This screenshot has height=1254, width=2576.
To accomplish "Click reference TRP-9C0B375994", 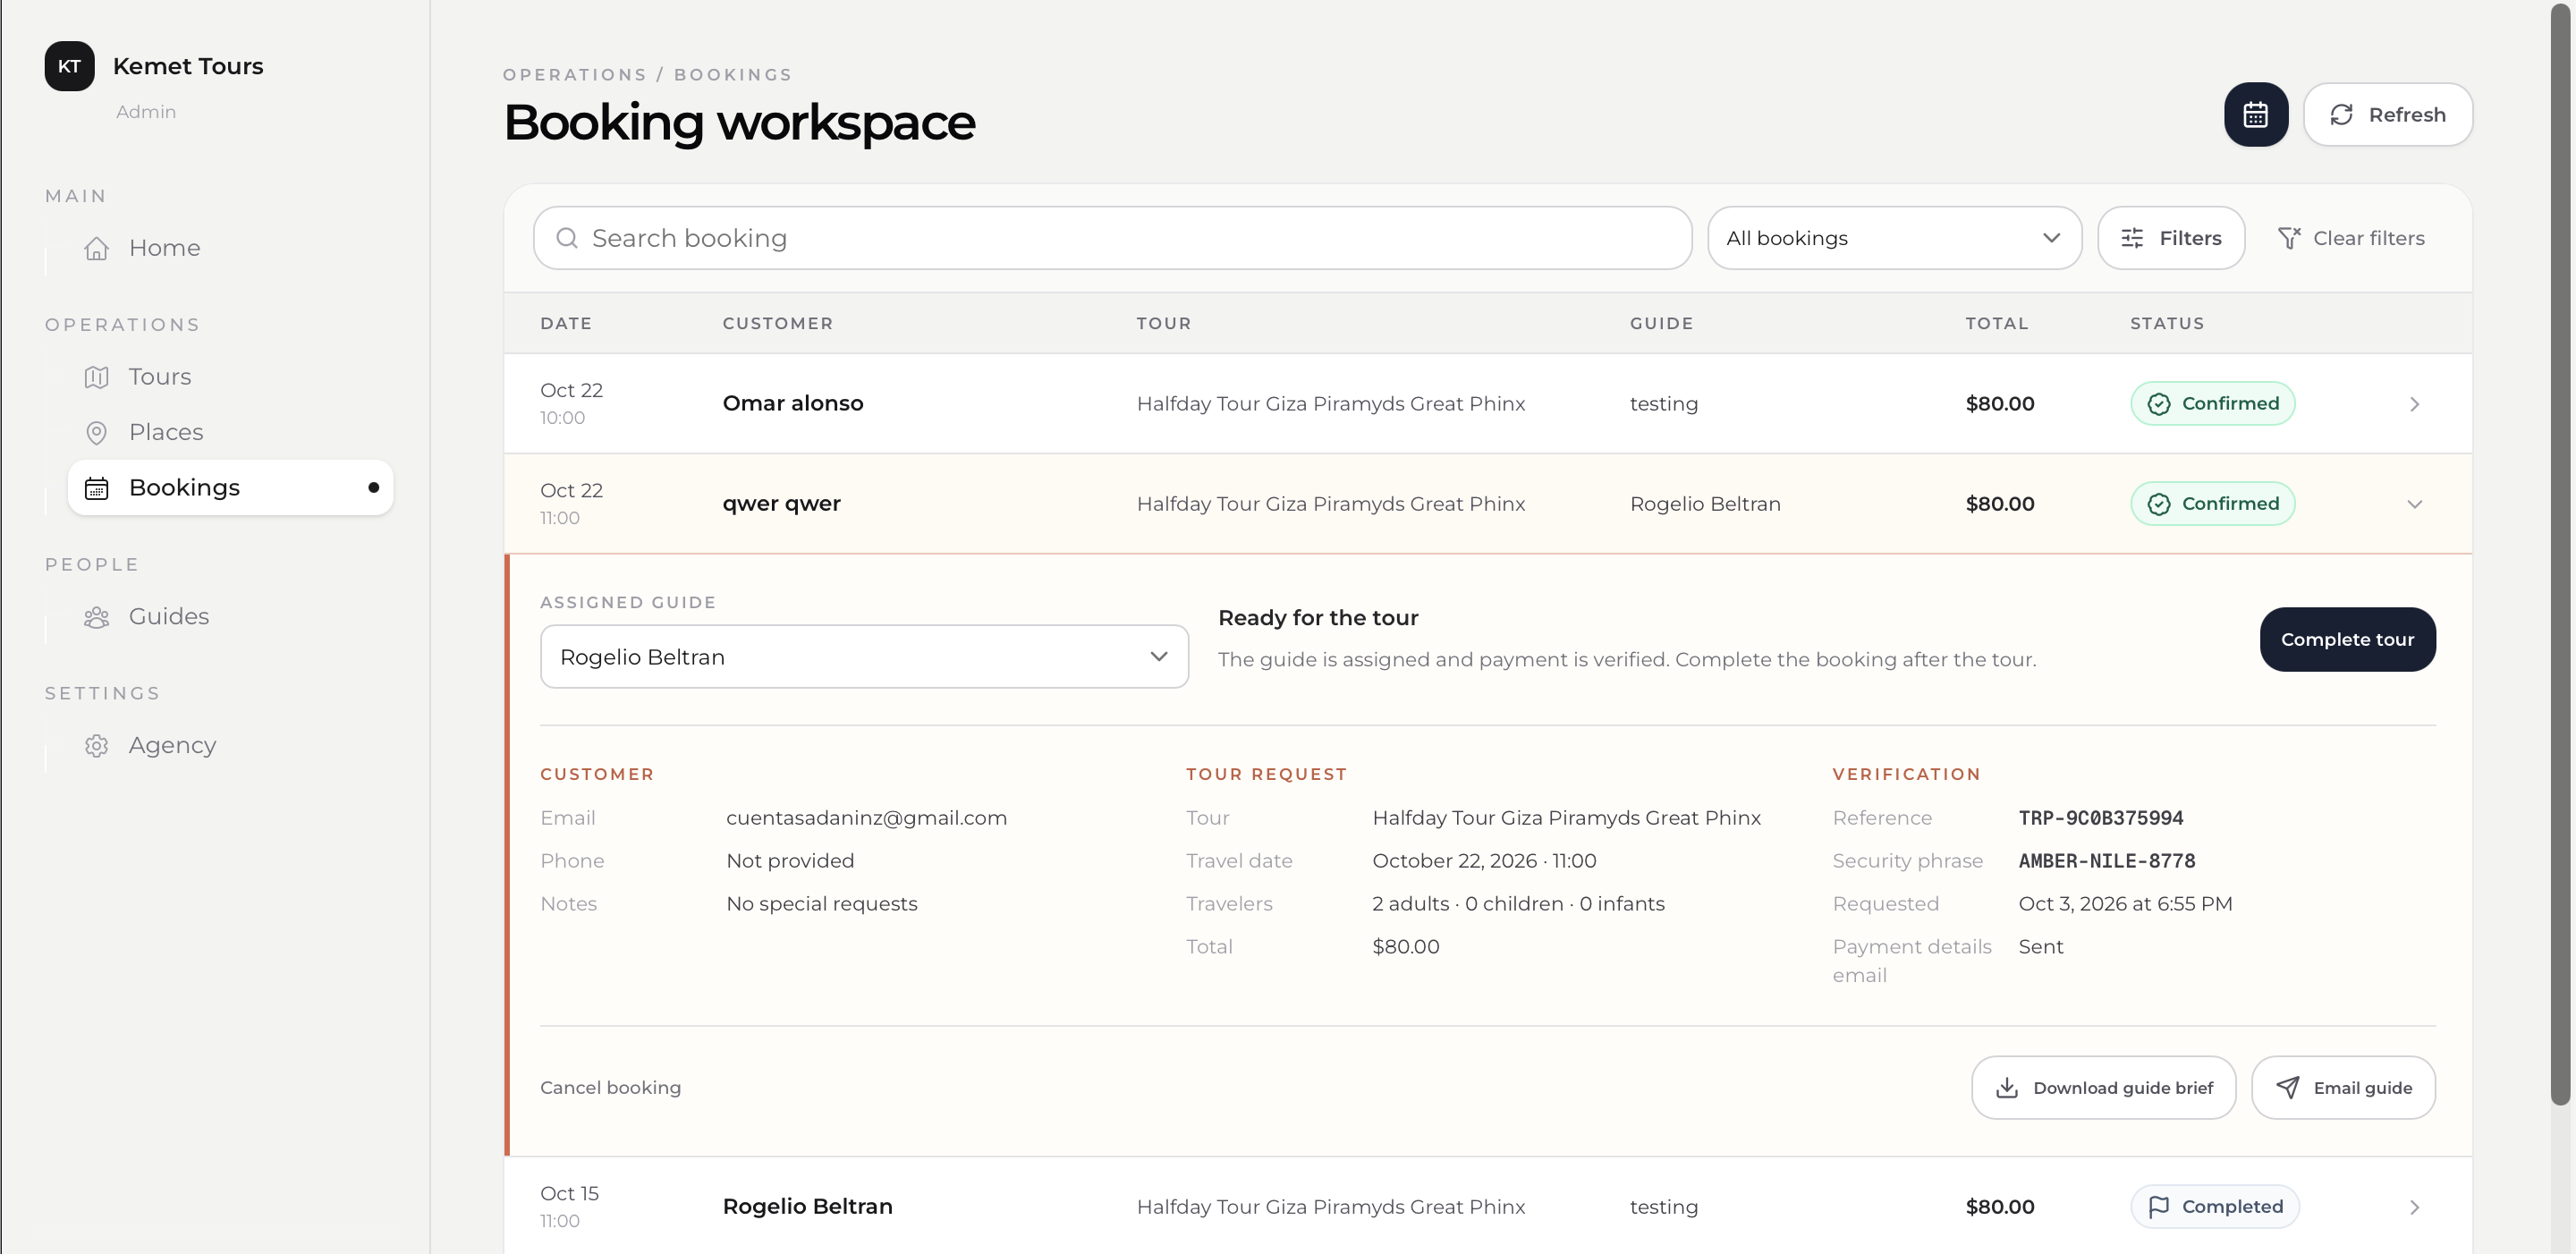I will pos(2101,818).
